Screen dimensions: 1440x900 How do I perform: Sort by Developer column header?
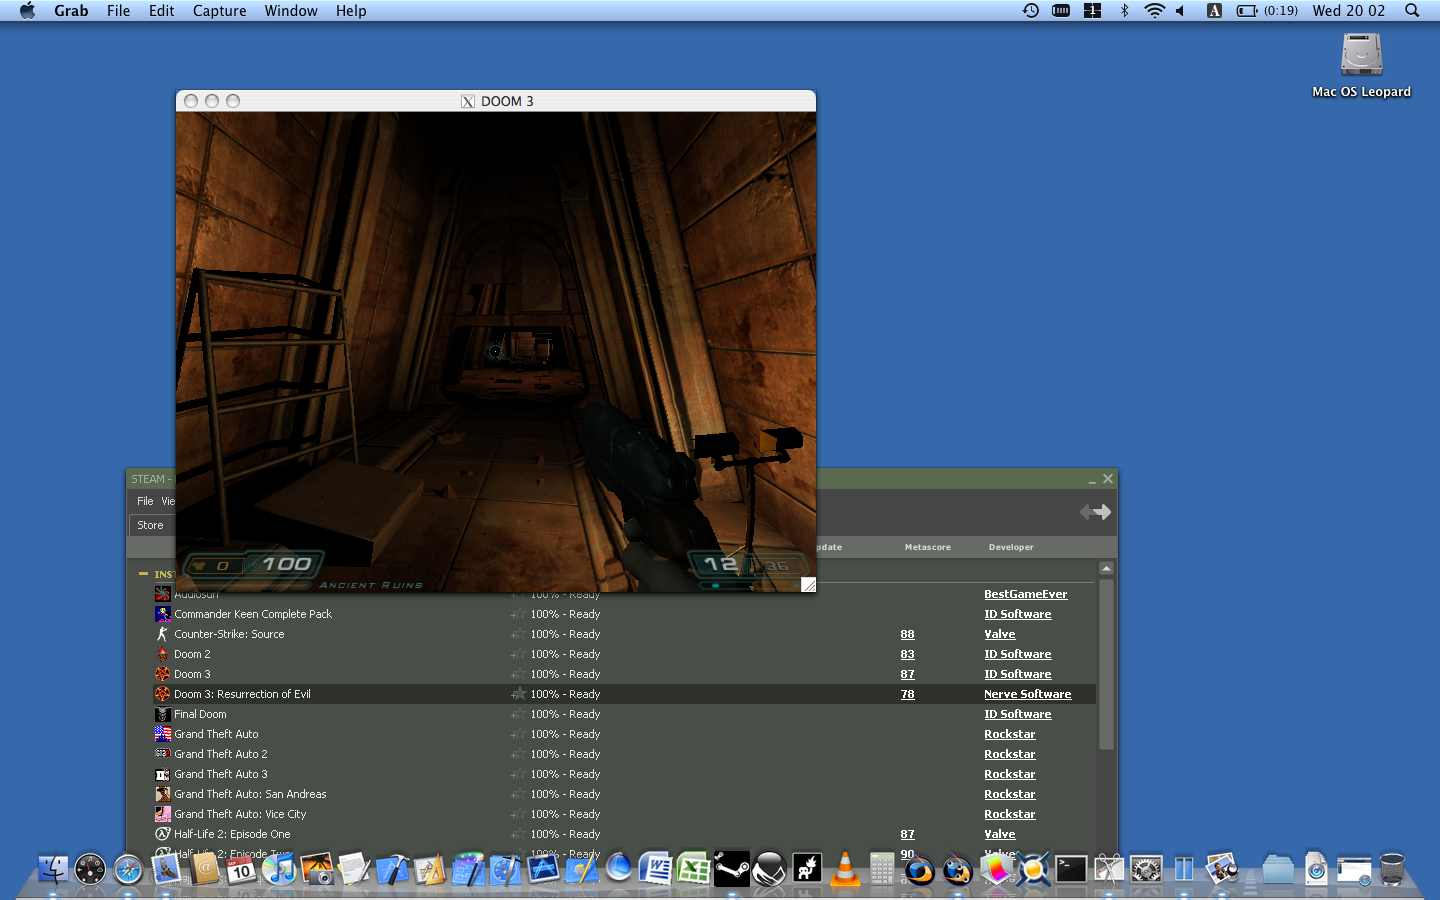point(1011,547)
